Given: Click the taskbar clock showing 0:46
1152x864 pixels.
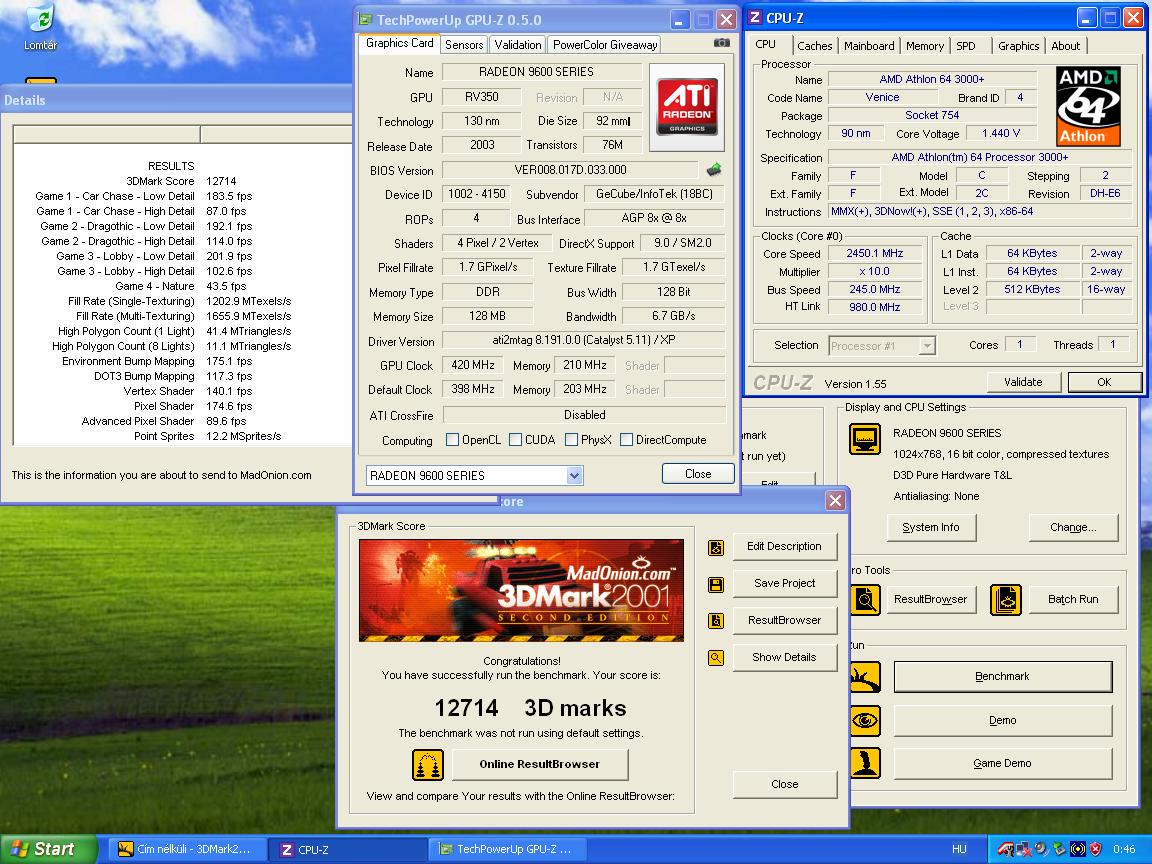Looking at the screenshot, I should point(1124,849).
